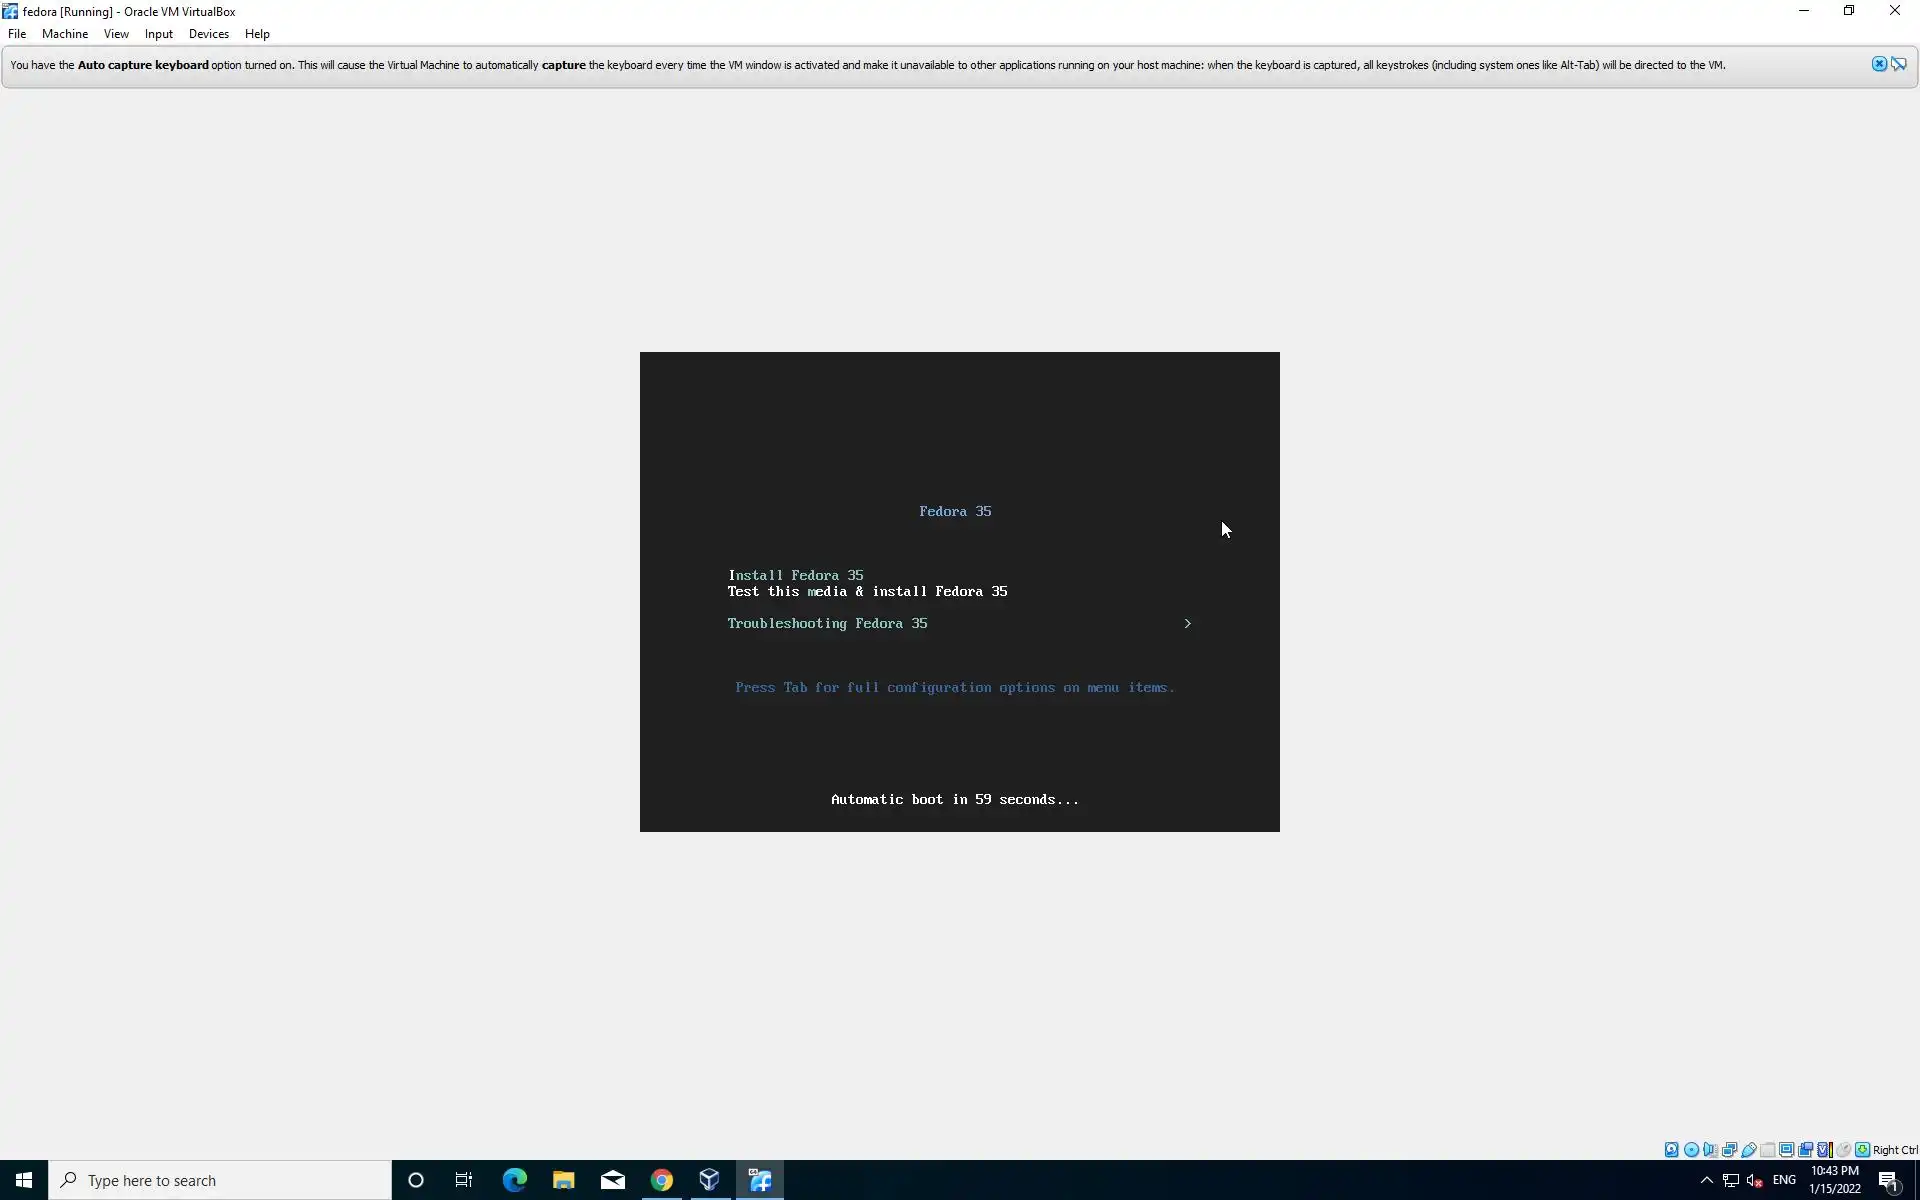1920x1200 pixels.
Task: Click the network adapters status icon
Action: click(1729, 1150)
